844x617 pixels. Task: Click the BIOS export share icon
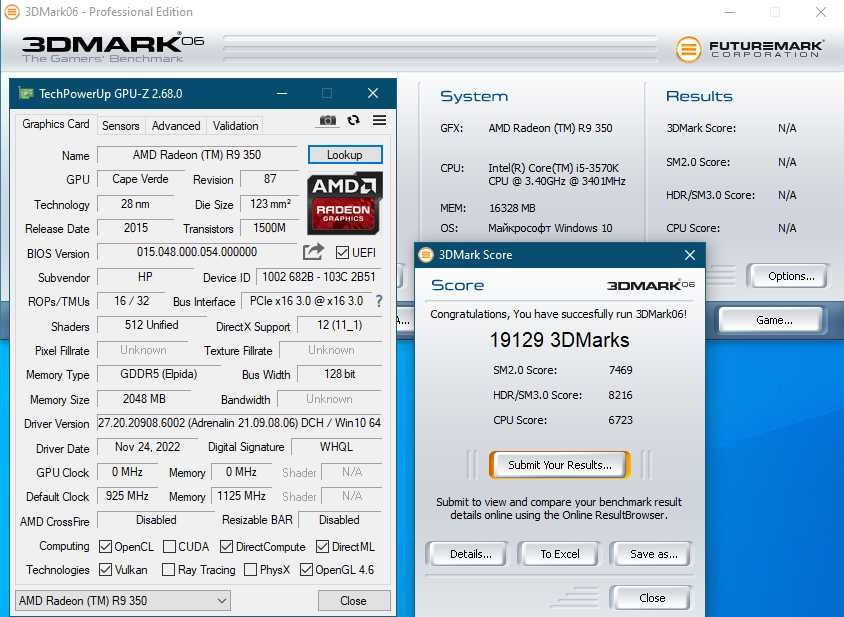(x=313, y=252)
